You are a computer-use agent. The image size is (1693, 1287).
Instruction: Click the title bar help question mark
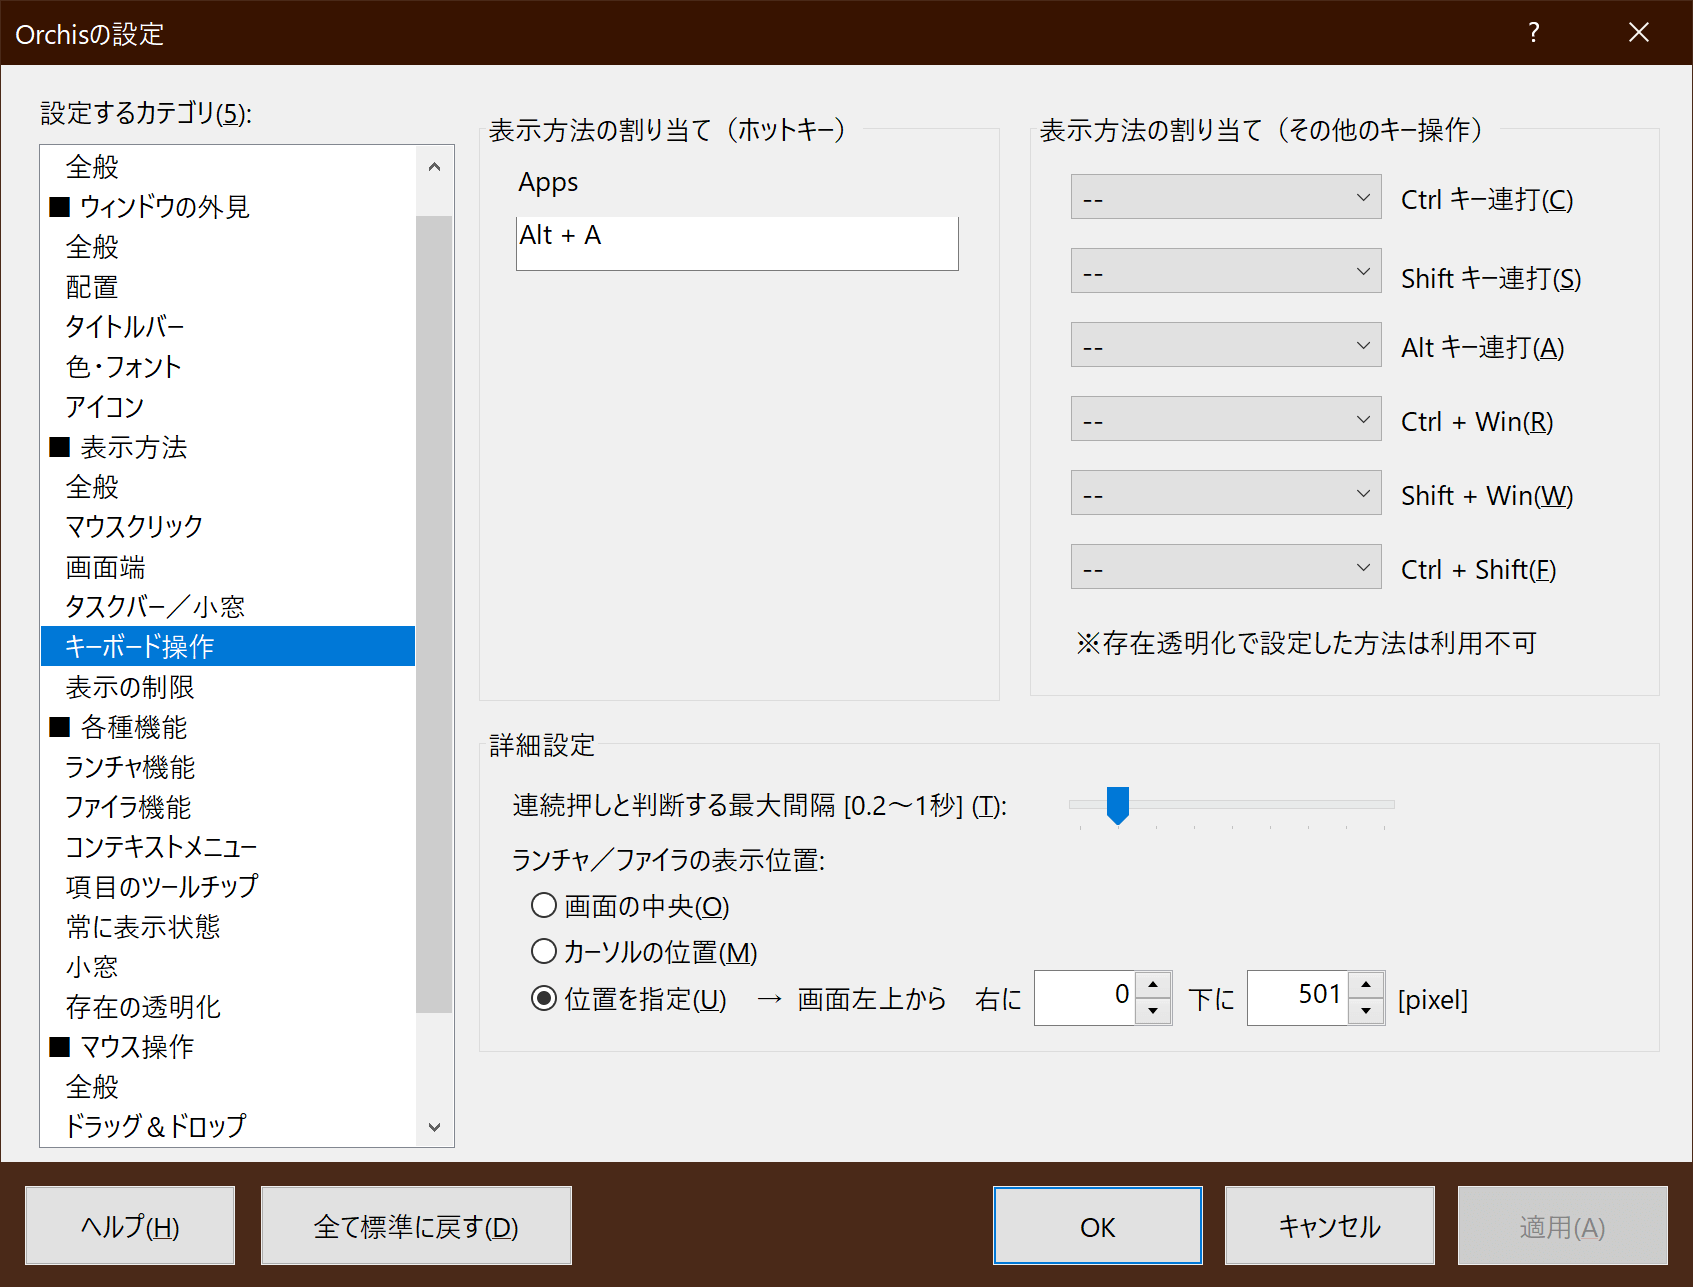pos(1534,33)
